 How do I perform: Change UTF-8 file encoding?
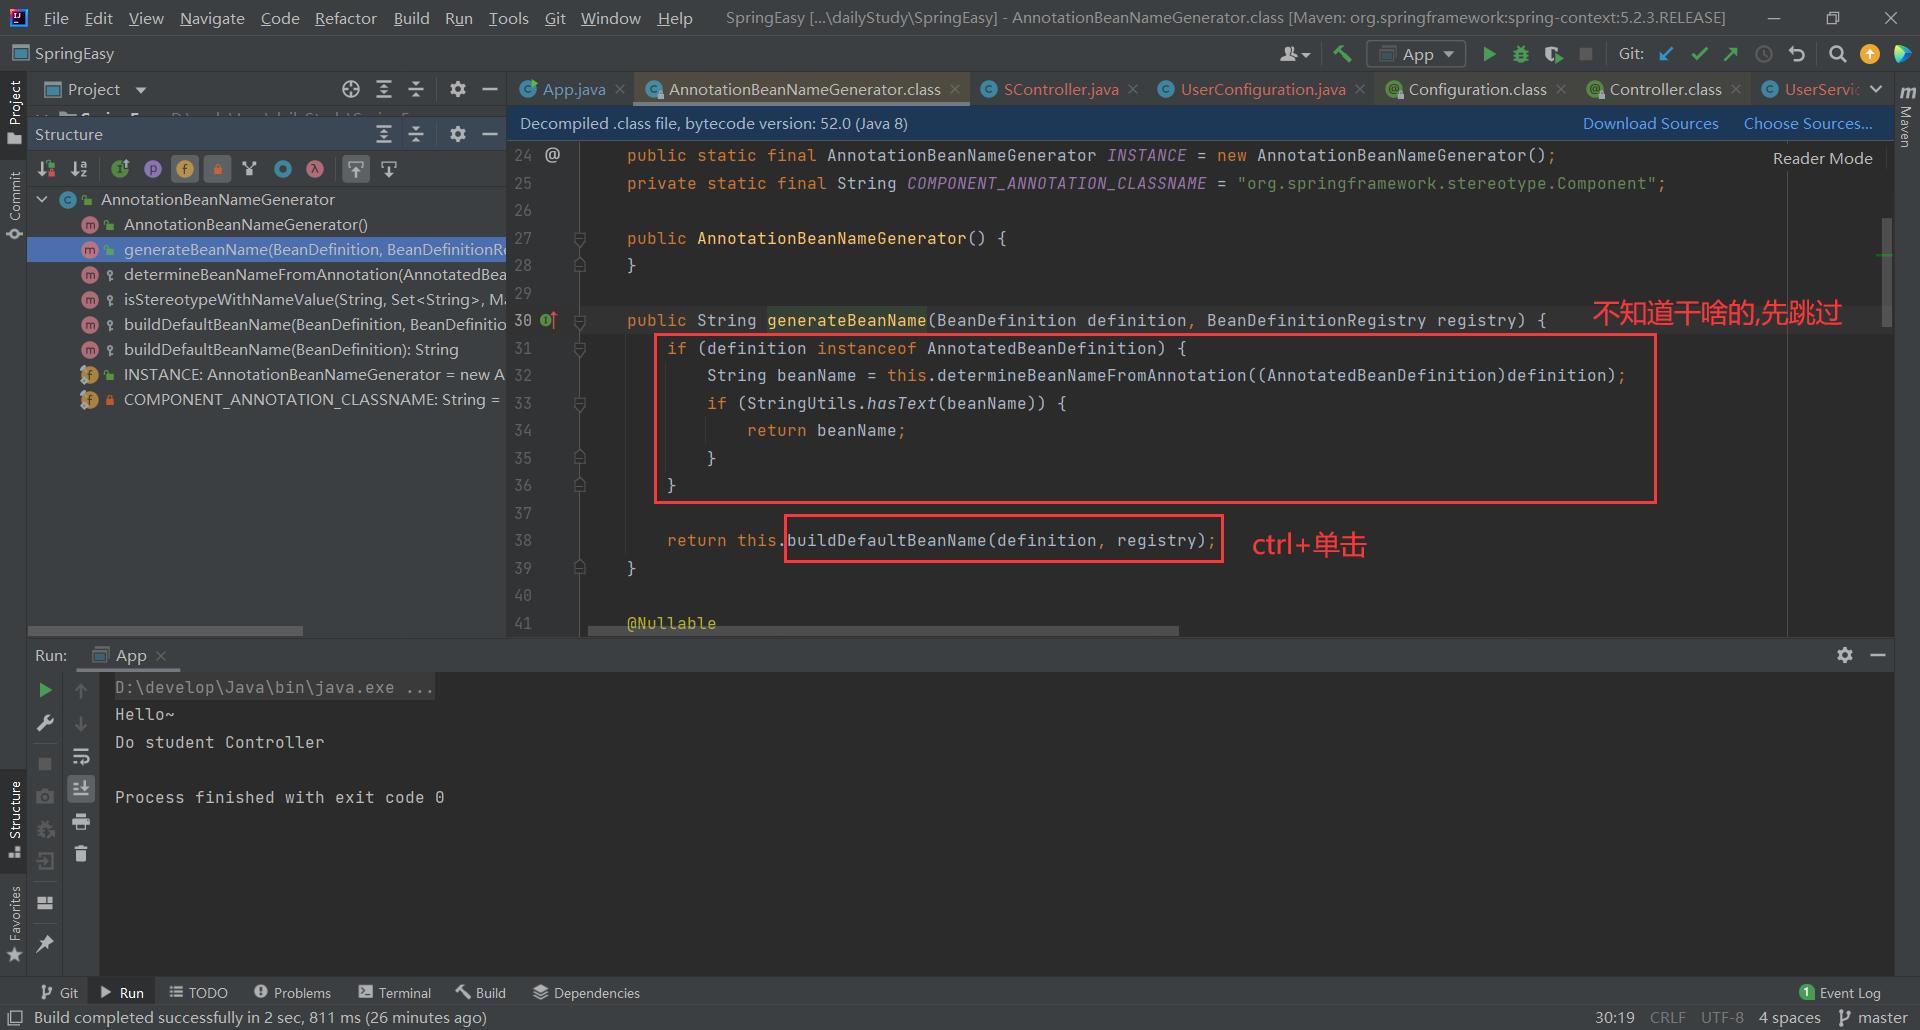click(1722, 1018)
